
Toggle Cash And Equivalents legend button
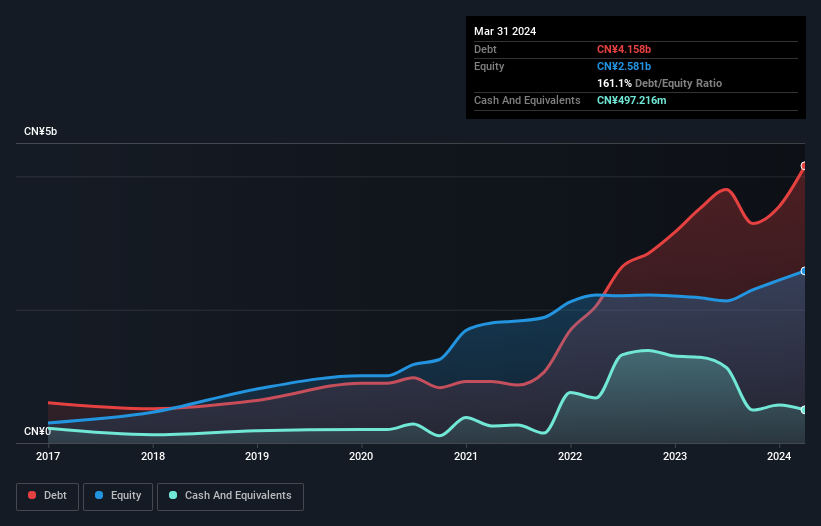(x=230, y=496)
